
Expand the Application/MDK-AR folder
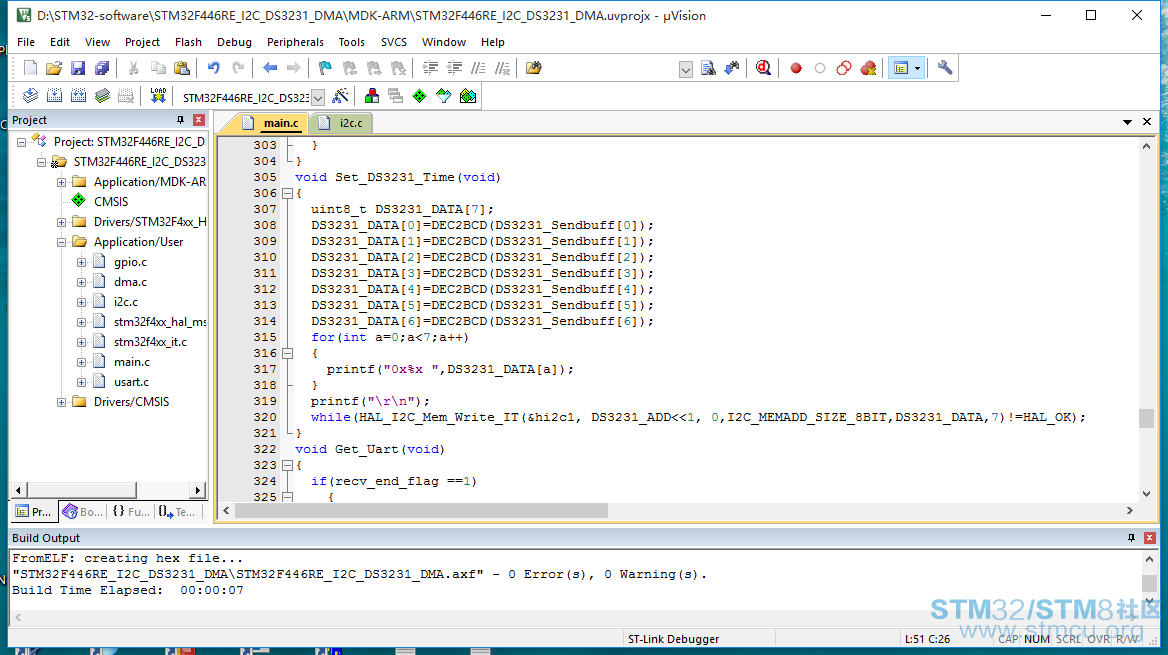tap(62, 182)
